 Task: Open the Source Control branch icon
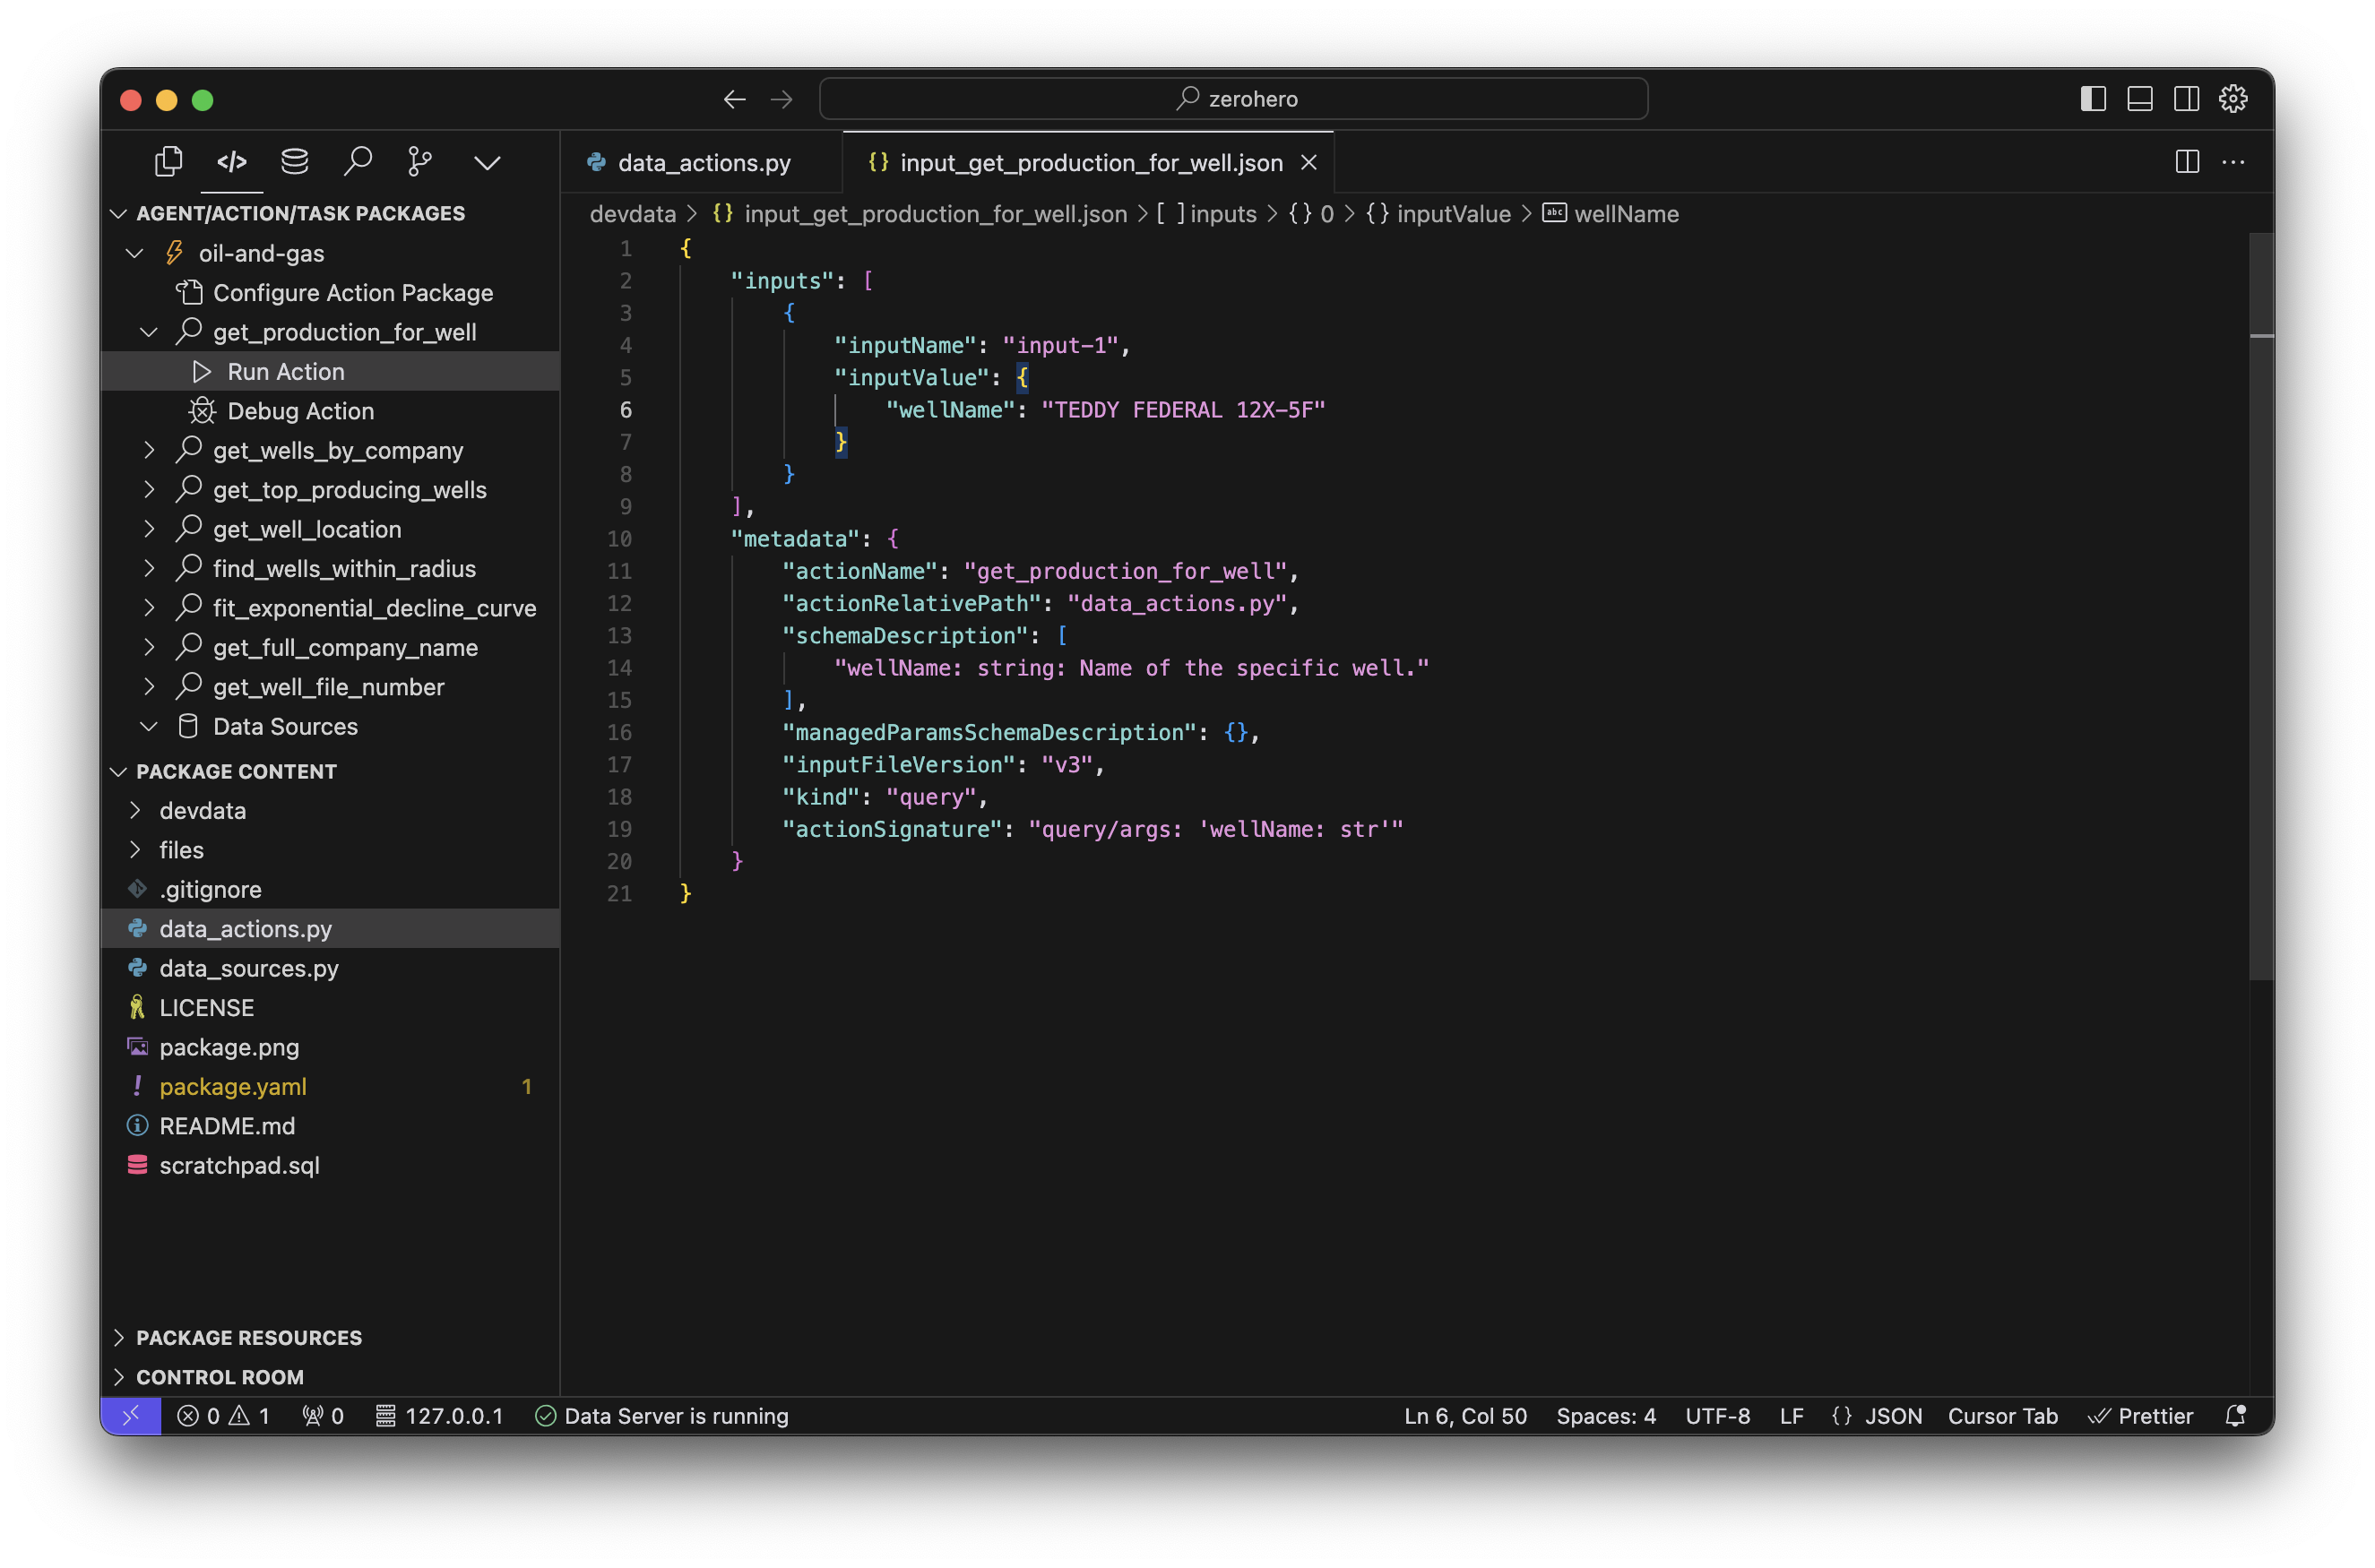421,161
